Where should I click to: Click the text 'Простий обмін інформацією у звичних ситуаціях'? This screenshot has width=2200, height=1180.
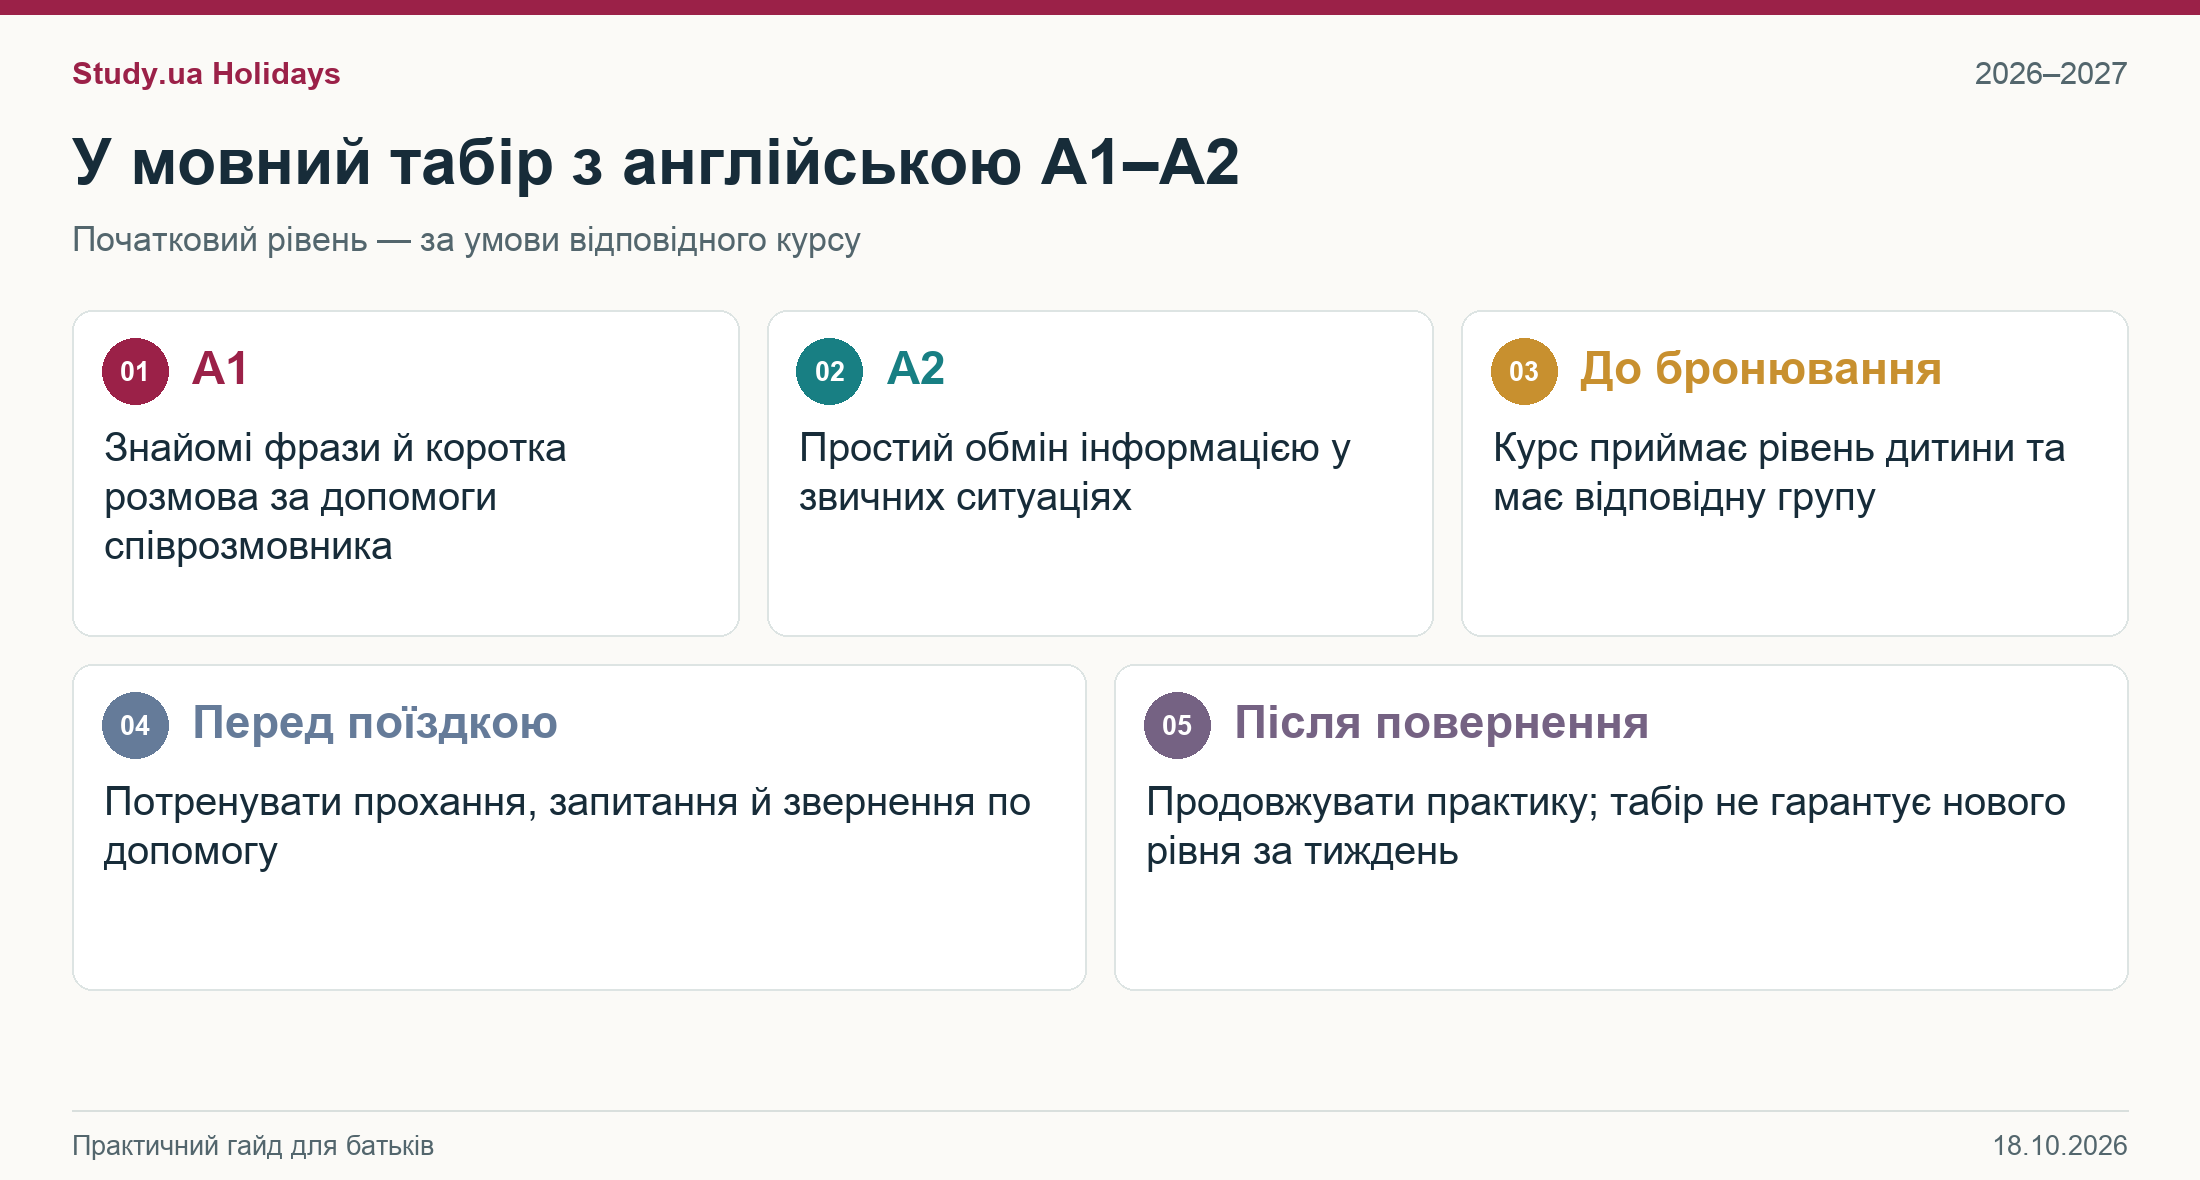[1075, 473]
